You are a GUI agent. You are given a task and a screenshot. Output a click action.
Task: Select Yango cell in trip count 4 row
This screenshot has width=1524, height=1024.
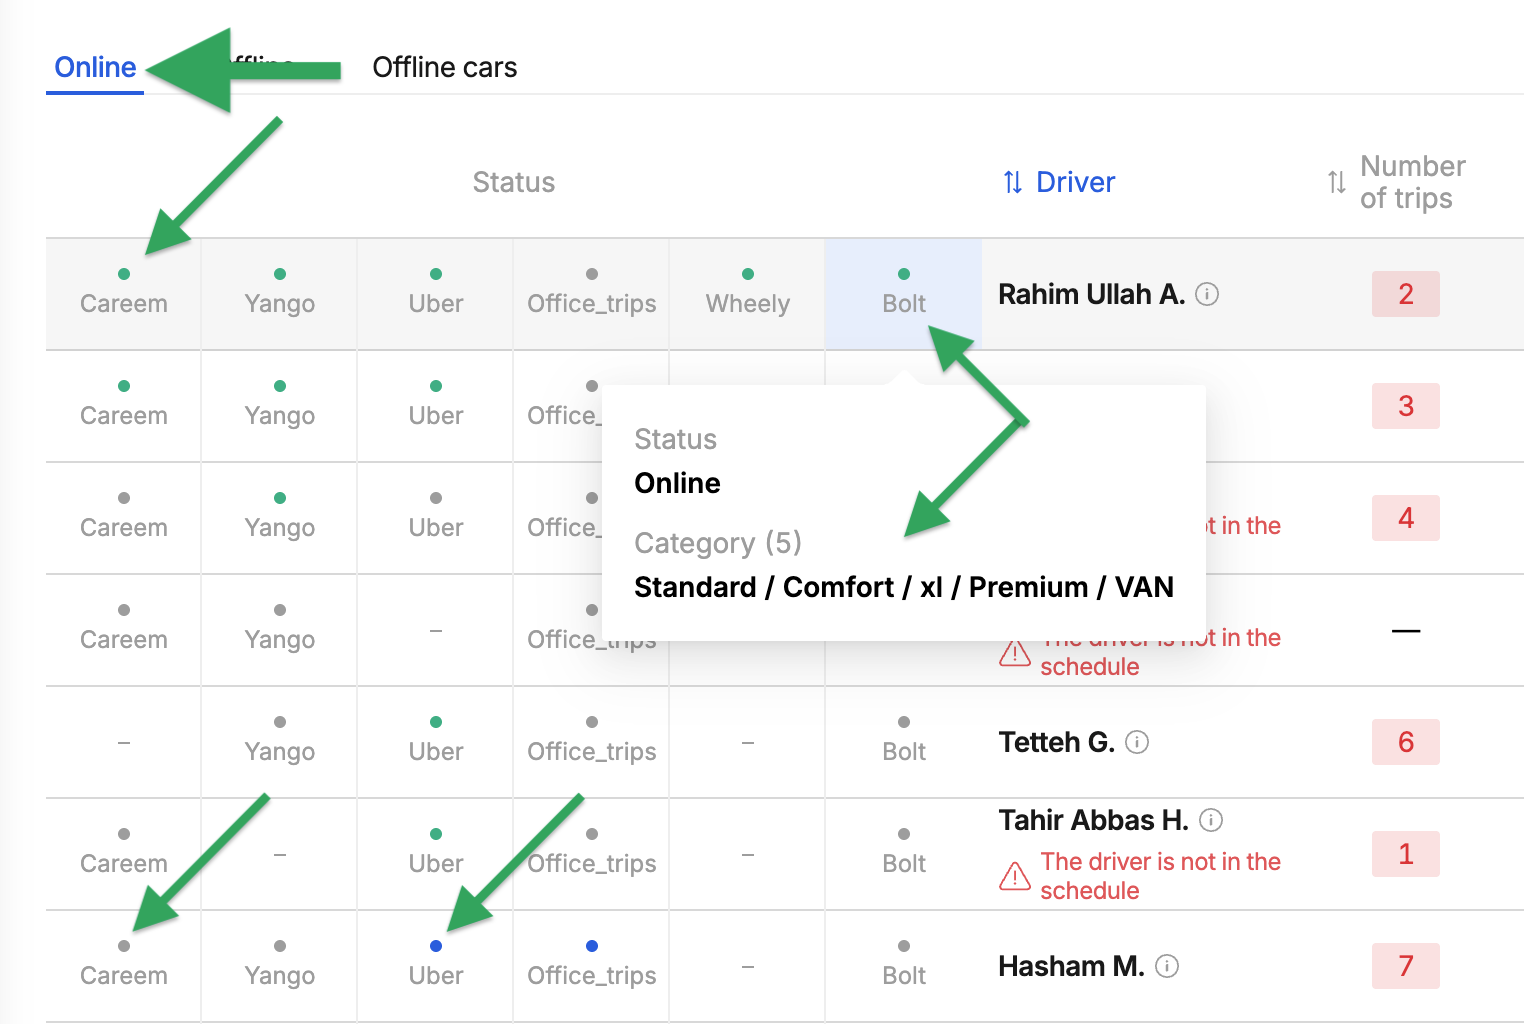(280, 518)
